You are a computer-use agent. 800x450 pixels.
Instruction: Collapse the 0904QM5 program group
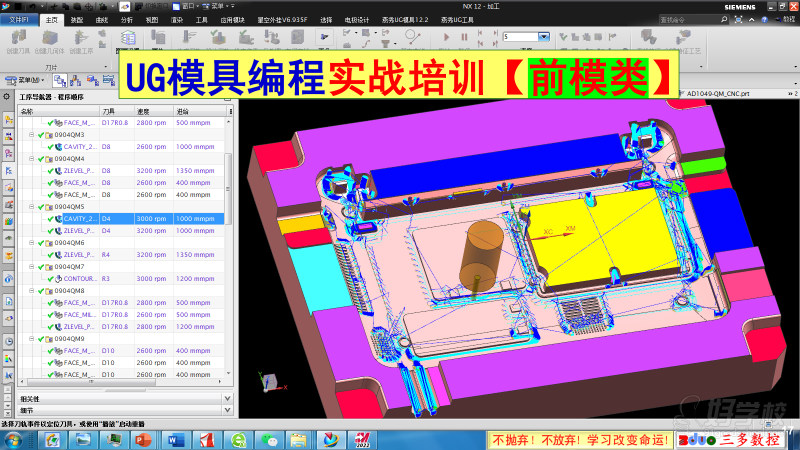click(31, 207)
